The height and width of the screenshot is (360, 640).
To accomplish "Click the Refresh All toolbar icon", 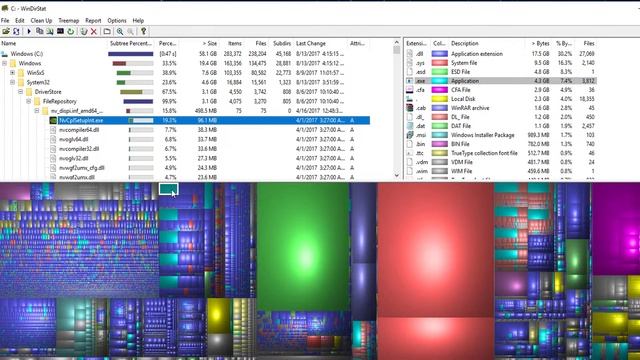I will pyautogui.click(x=16, y=31).
